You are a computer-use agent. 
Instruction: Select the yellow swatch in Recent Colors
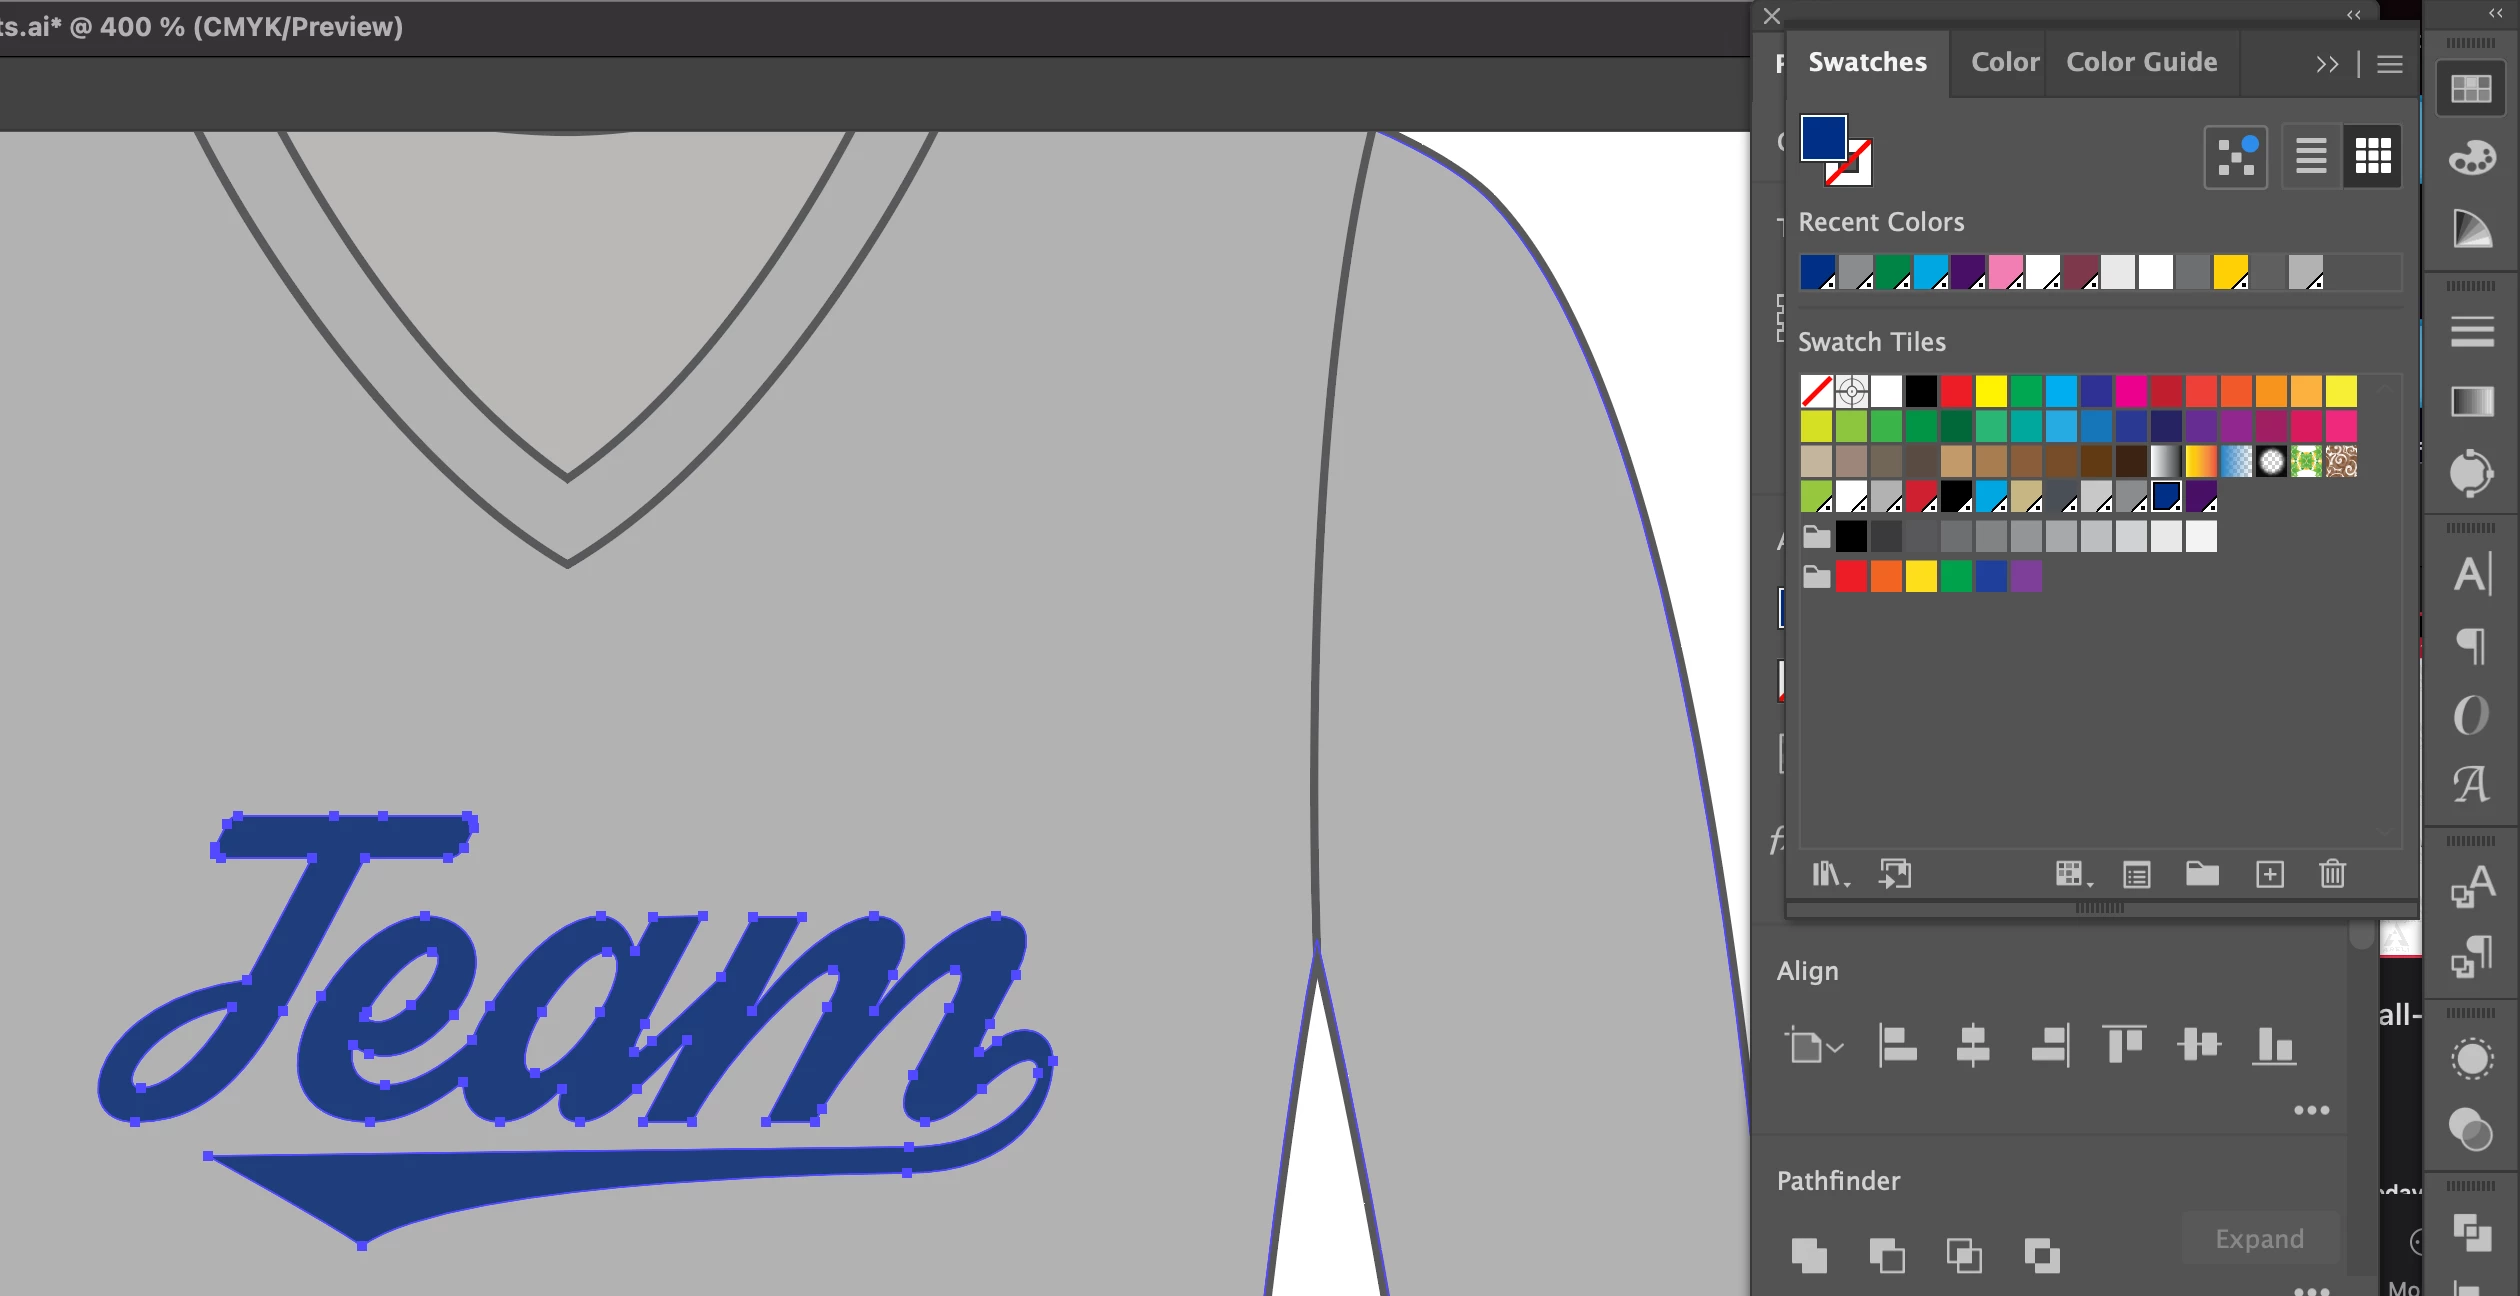2230,272
